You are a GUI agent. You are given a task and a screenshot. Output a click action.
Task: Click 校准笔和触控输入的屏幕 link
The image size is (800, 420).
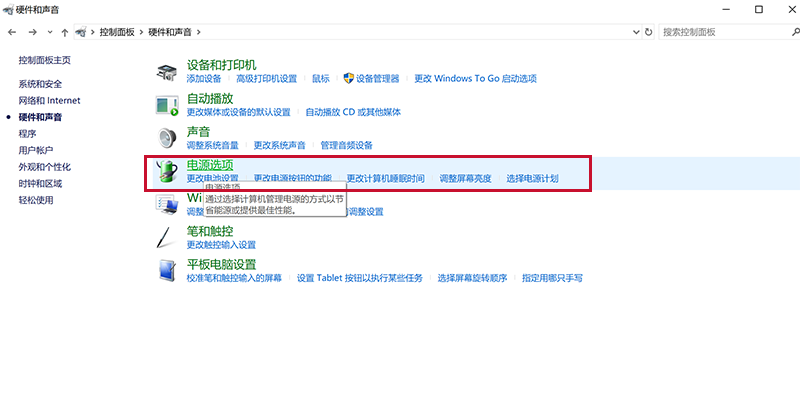[x=234, y=278]
